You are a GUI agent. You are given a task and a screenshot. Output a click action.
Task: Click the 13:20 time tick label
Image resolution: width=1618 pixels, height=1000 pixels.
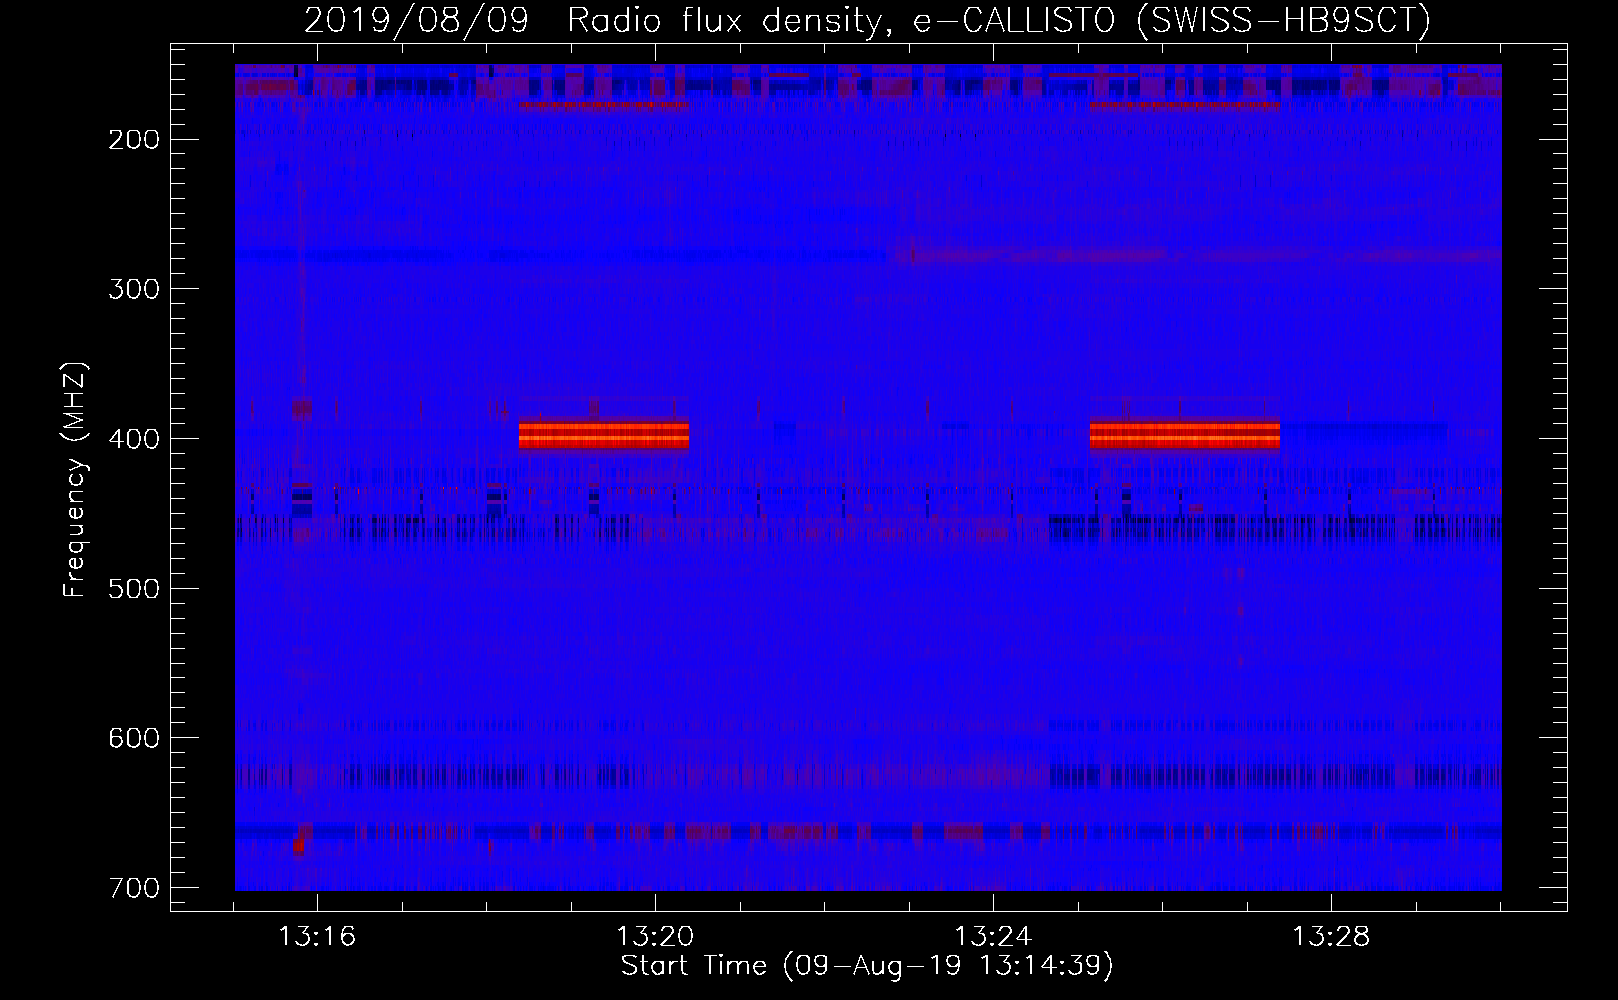coord(655,937)
